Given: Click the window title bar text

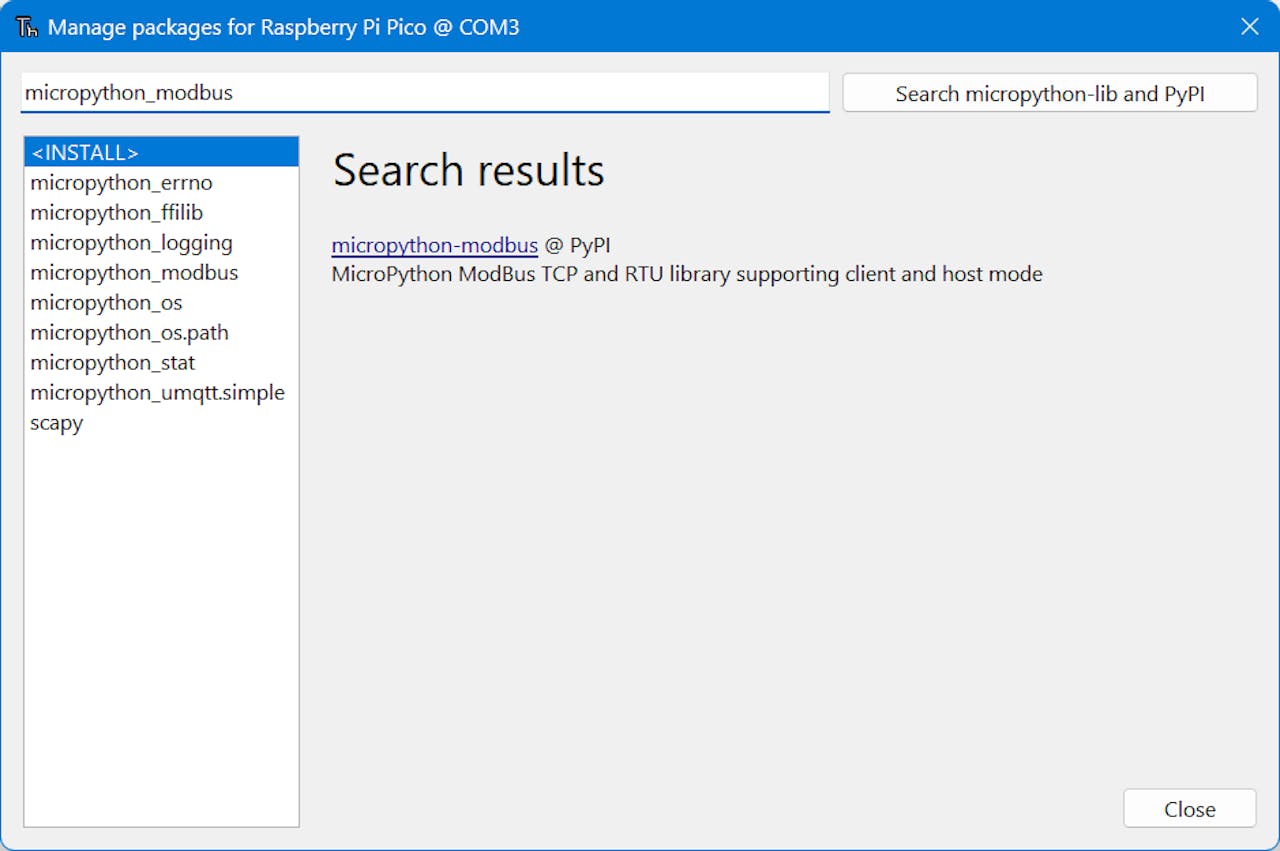Looking at the screenshot, I should (283, 27).
